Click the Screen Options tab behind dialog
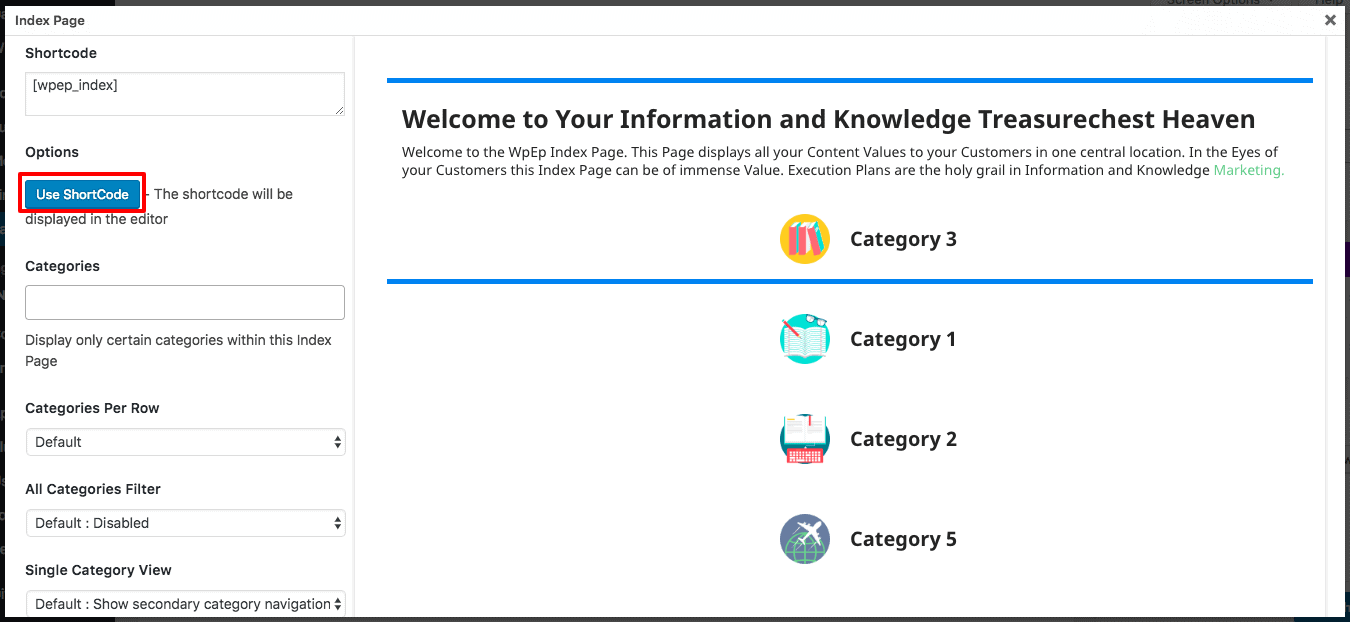 [x=1220, y=3]
